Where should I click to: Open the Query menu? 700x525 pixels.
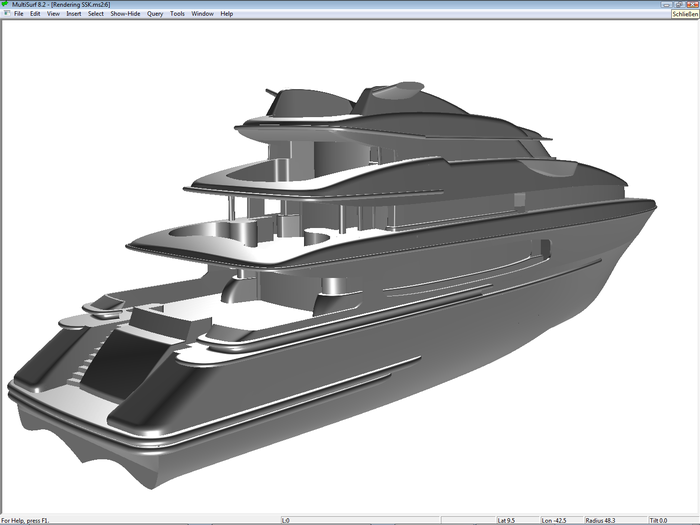pyautogui.click(x=155, y=14)
